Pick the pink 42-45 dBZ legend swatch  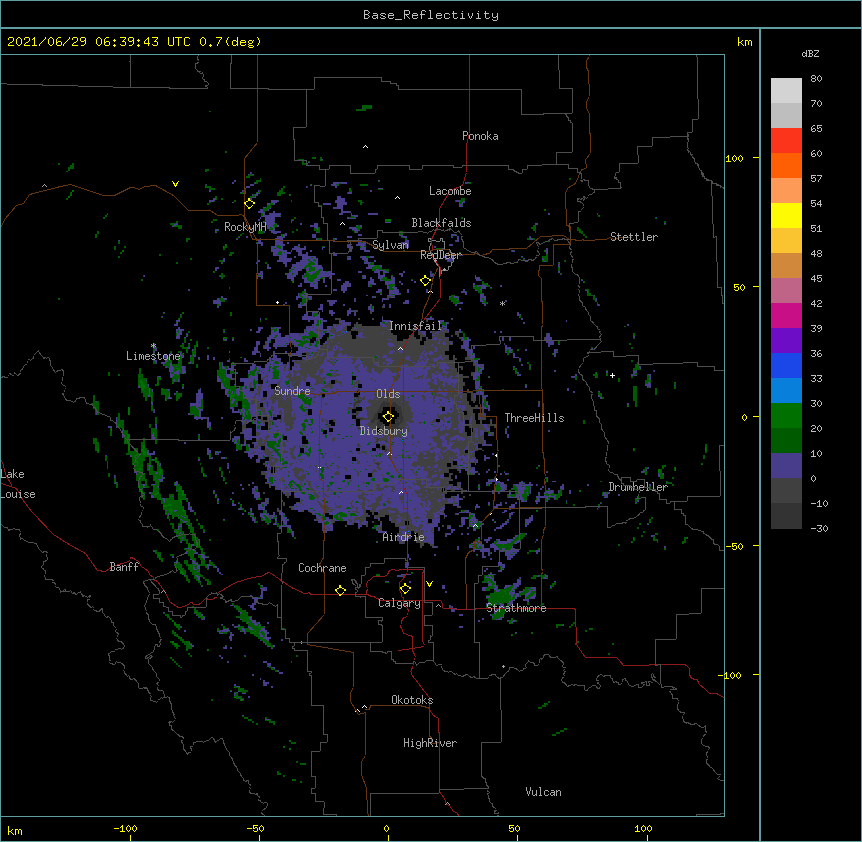[786, 291]
